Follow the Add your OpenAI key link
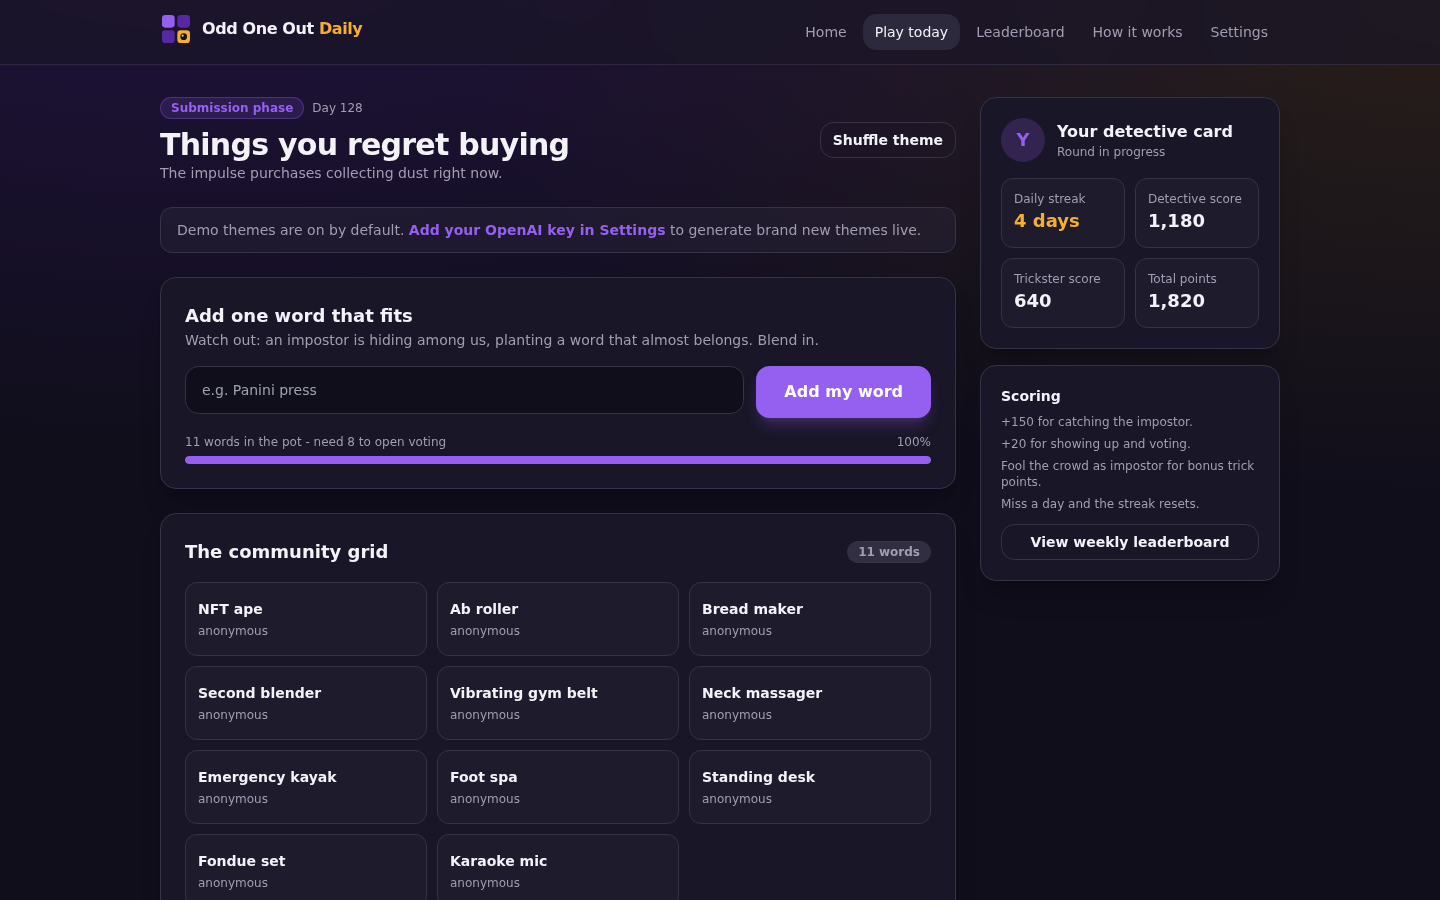 (537, 230)
